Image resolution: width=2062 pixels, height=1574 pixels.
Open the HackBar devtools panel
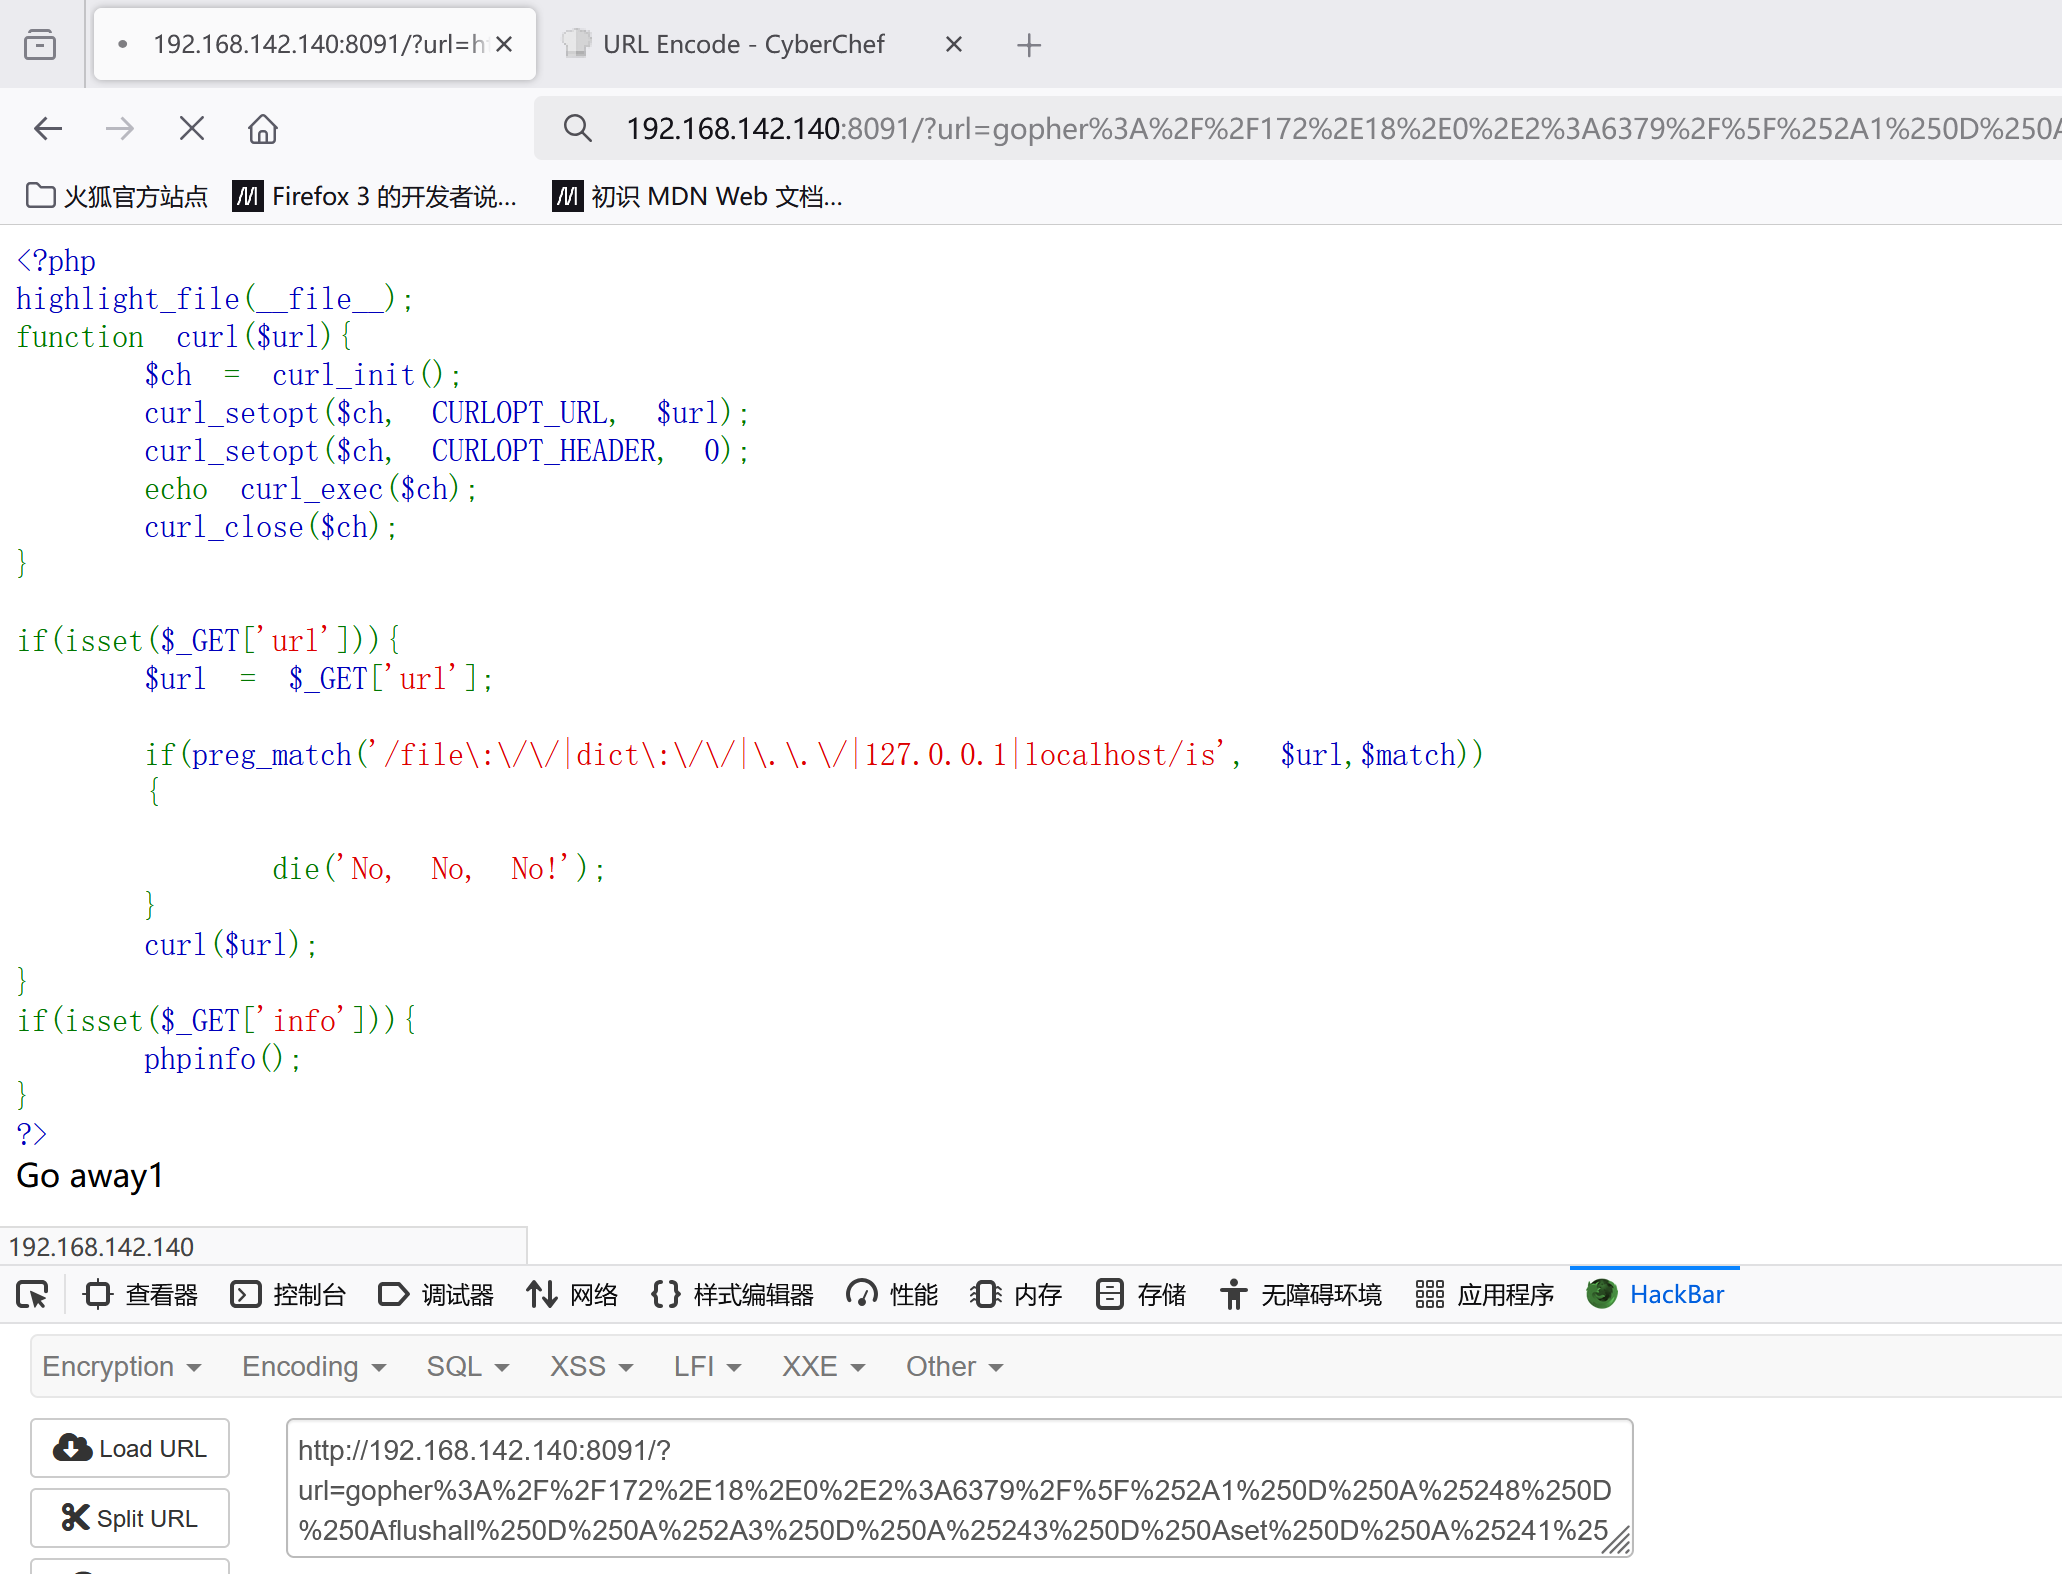(1655, 1295)
